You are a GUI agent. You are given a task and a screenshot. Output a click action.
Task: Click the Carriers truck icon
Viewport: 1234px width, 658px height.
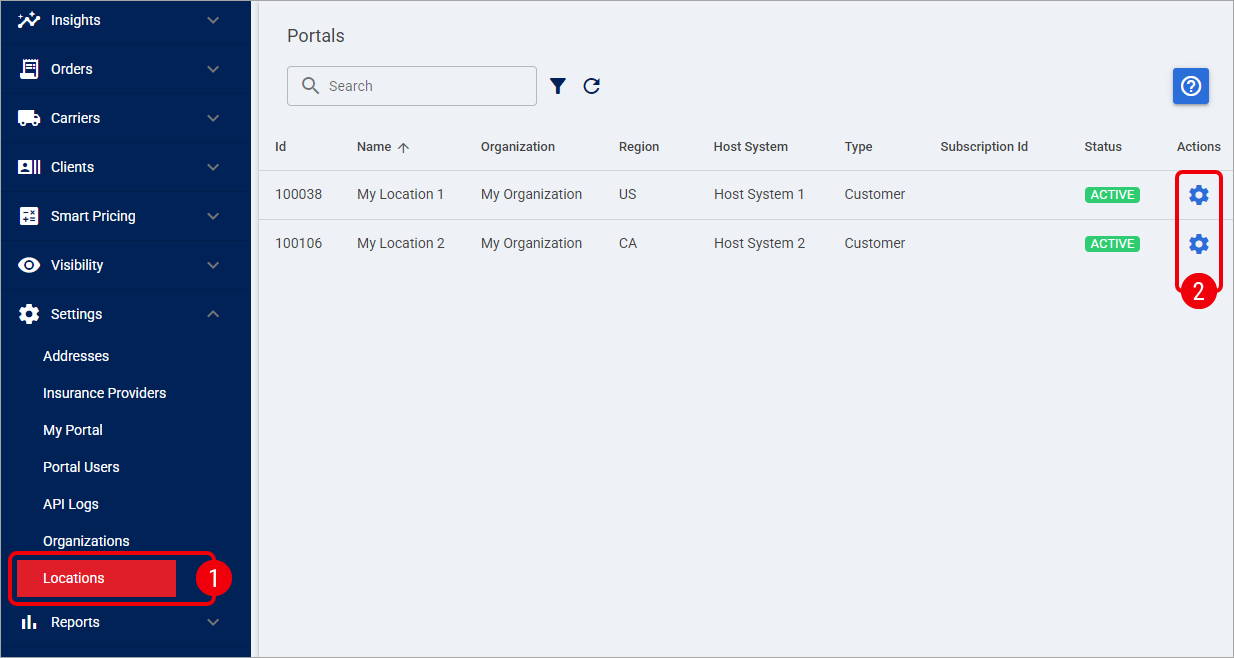coord(29,118)
